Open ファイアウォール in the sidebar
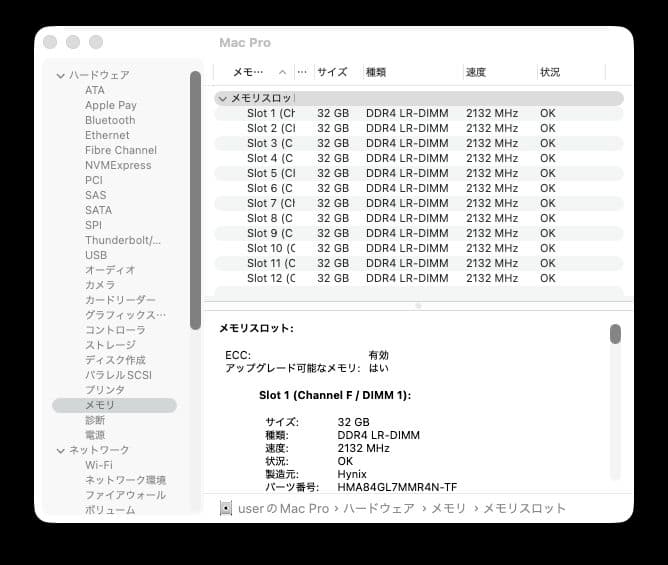This screenshot has width=668, height=565. click(x=125, y=495)
